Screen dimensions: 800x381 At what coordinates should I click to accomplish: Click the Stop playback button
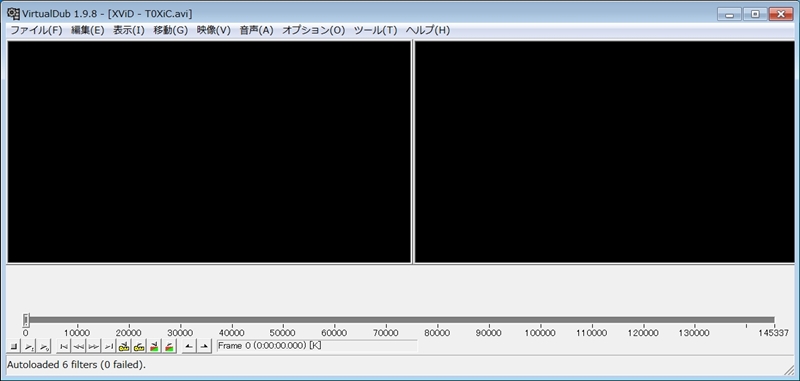(x=14, y=346)
